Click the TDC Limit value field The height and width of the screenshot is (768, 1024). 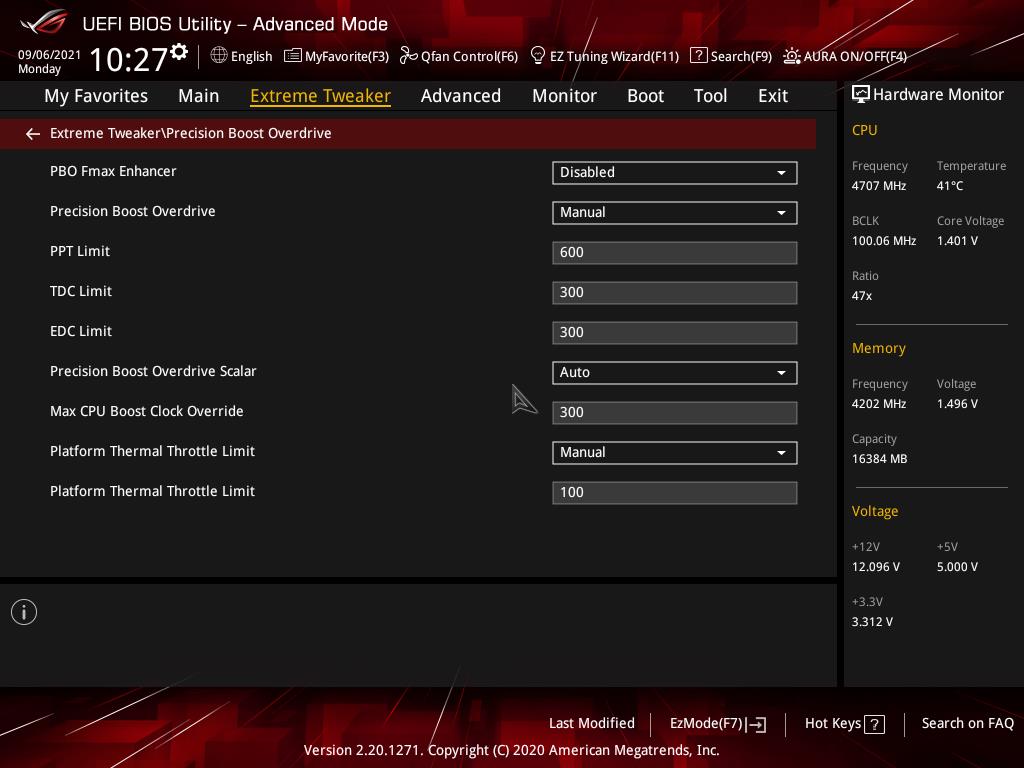(x=675, y=293)
